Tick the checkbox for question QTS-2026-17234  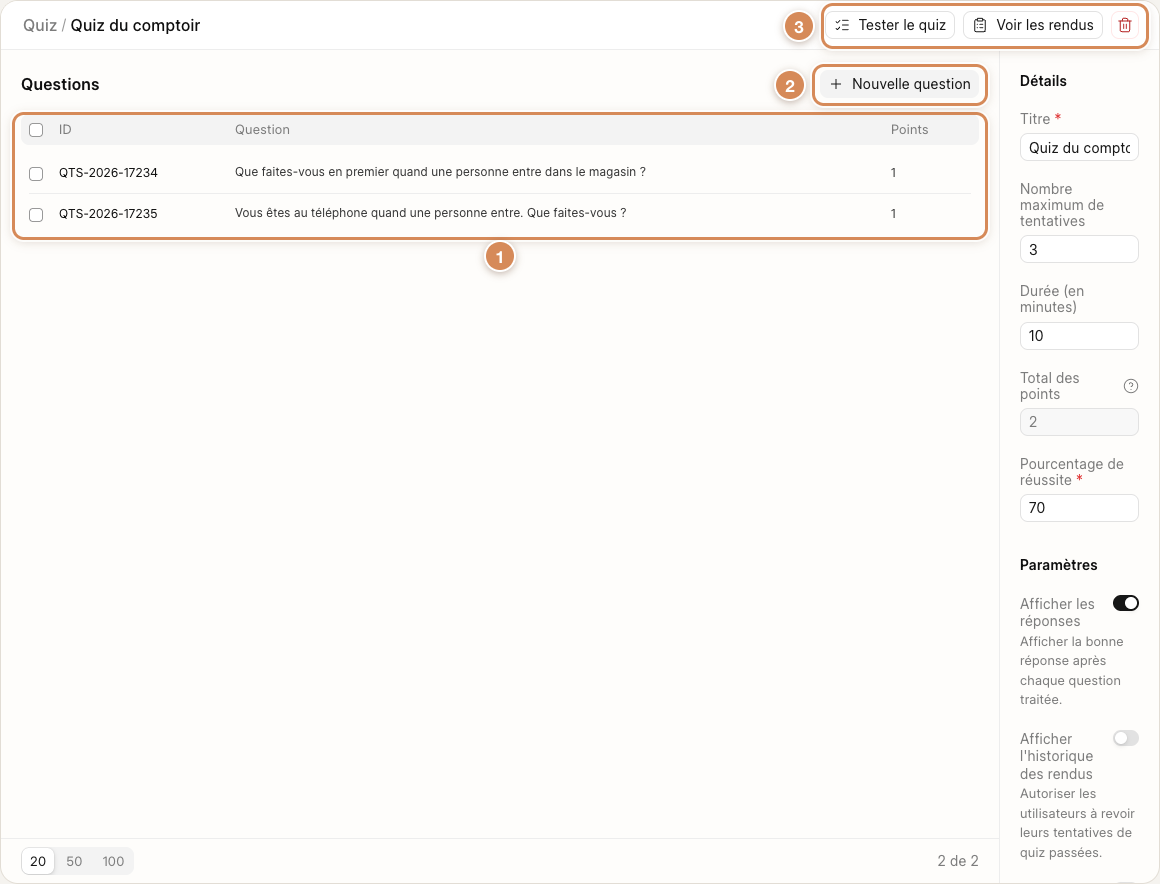pyautogui.click(x=36, y=173)
